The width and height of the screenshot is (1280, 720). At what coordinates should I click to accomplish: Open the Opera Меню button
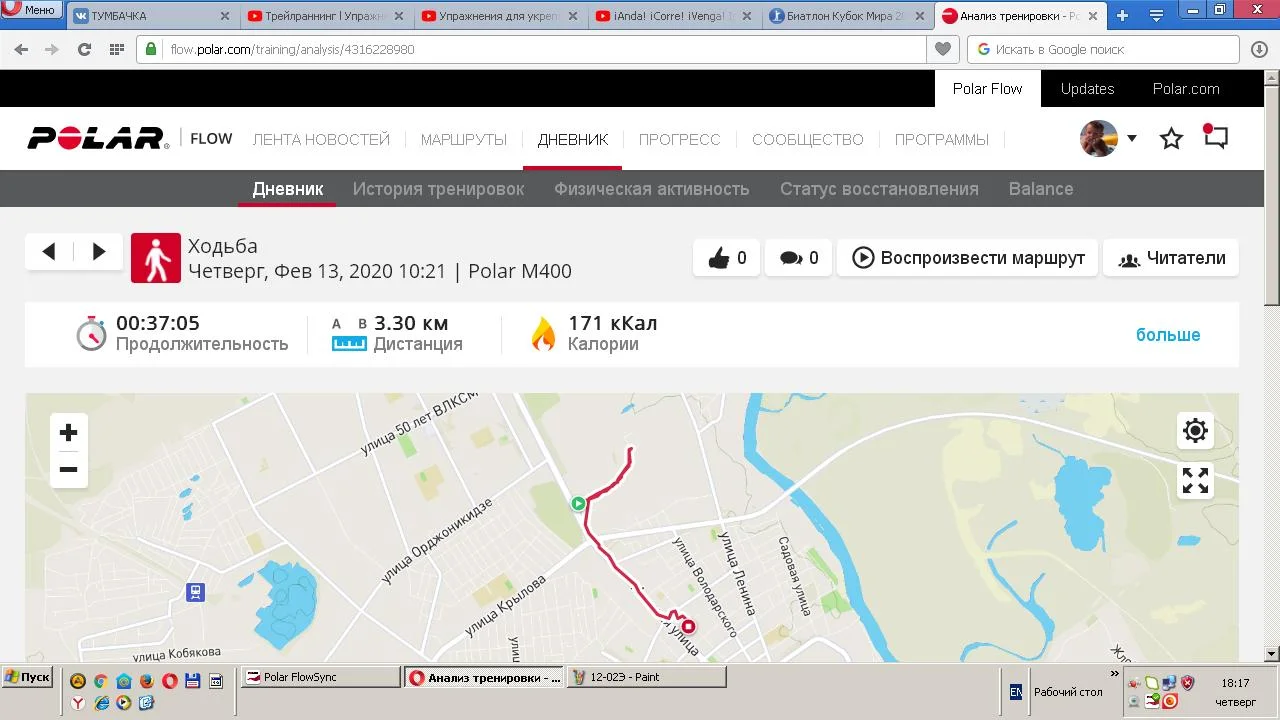pos(30,10)
